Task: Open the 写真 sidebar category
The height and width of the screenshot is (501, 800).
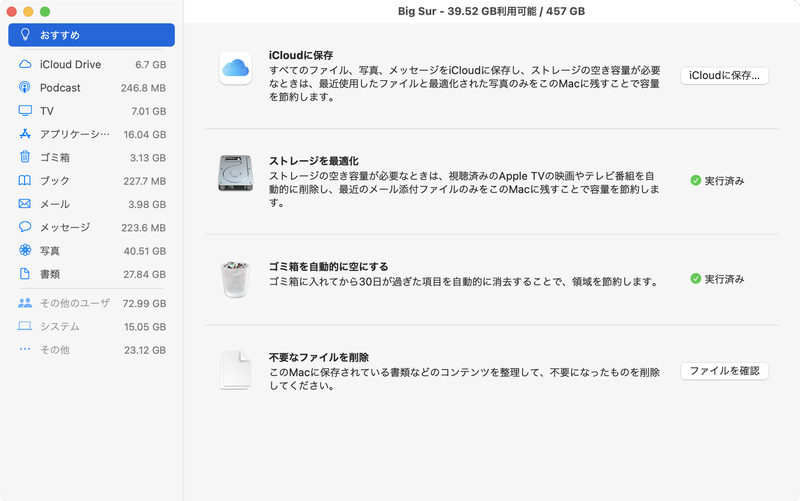Action: (92, 250)
